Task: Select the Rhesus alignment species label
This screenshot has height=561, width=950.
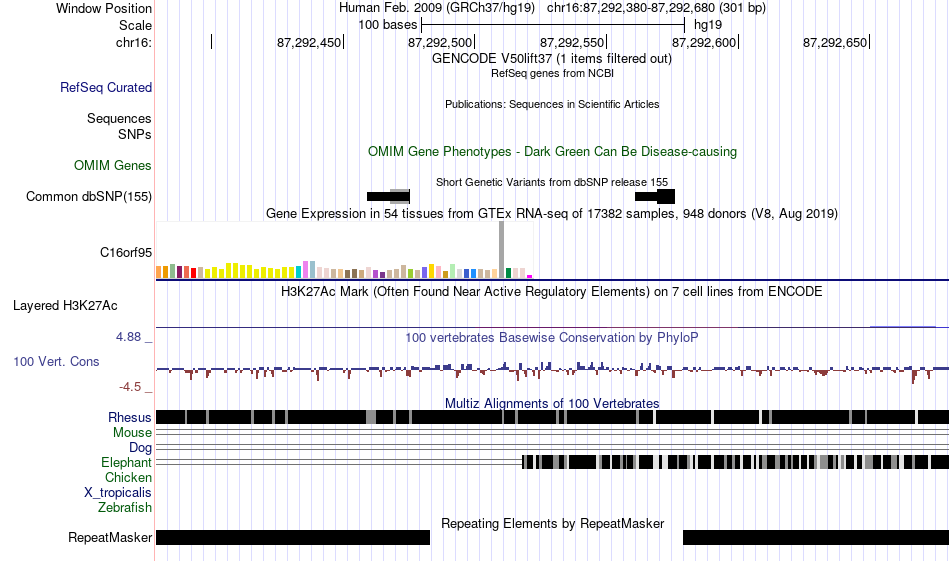Action: click(130, 417)
